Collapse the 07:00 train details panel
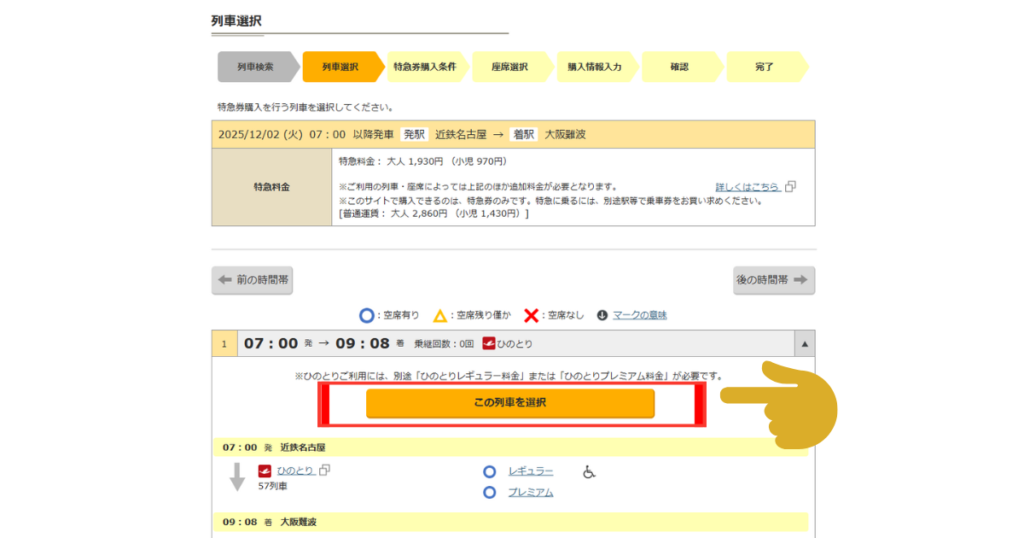 click(803, 344)
